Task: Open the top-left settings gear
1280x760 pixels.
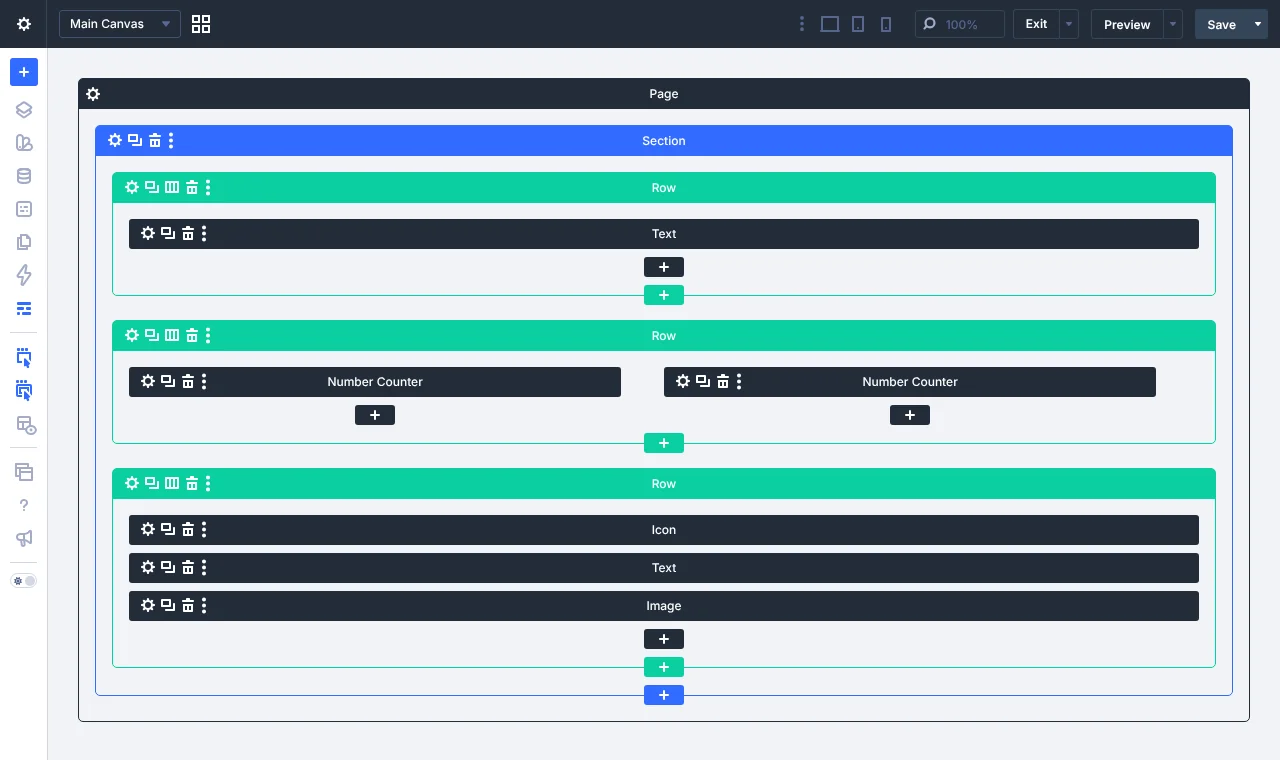Action: click(x=24, y=24)
